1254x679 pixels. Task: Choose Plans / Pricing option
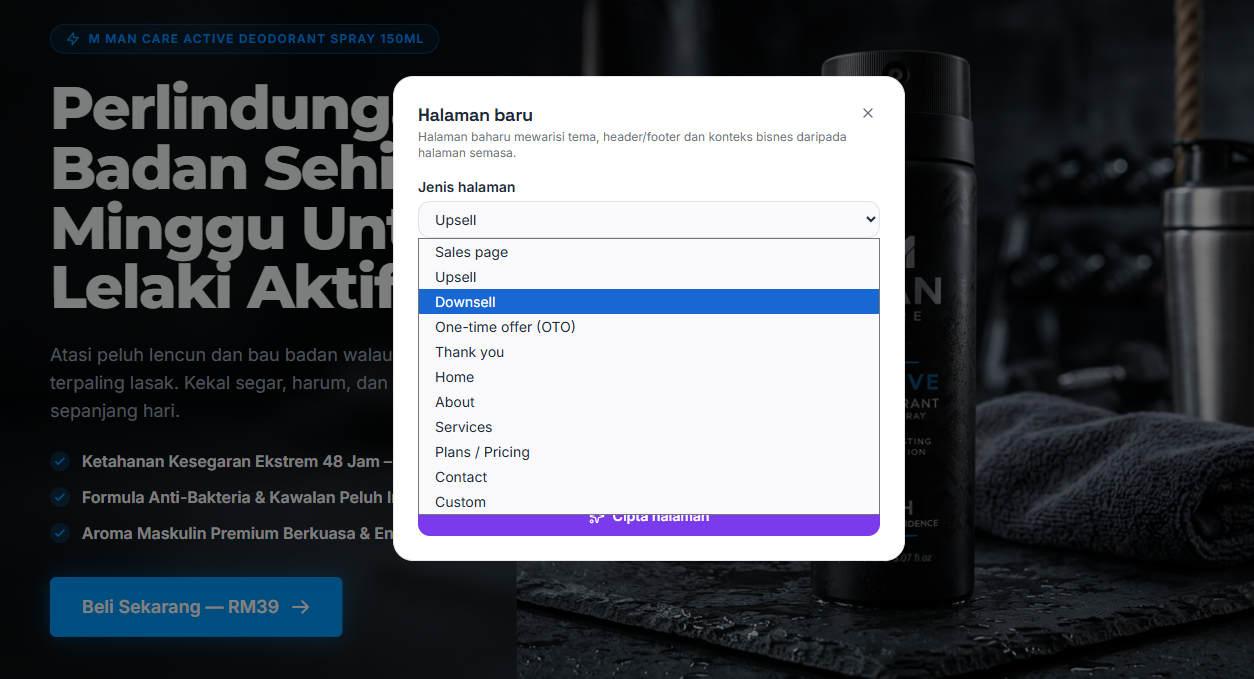point(649,452)
